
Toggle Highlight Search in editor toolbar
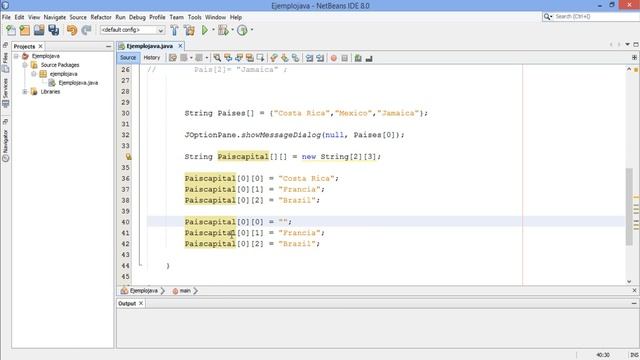click(249, 58)
